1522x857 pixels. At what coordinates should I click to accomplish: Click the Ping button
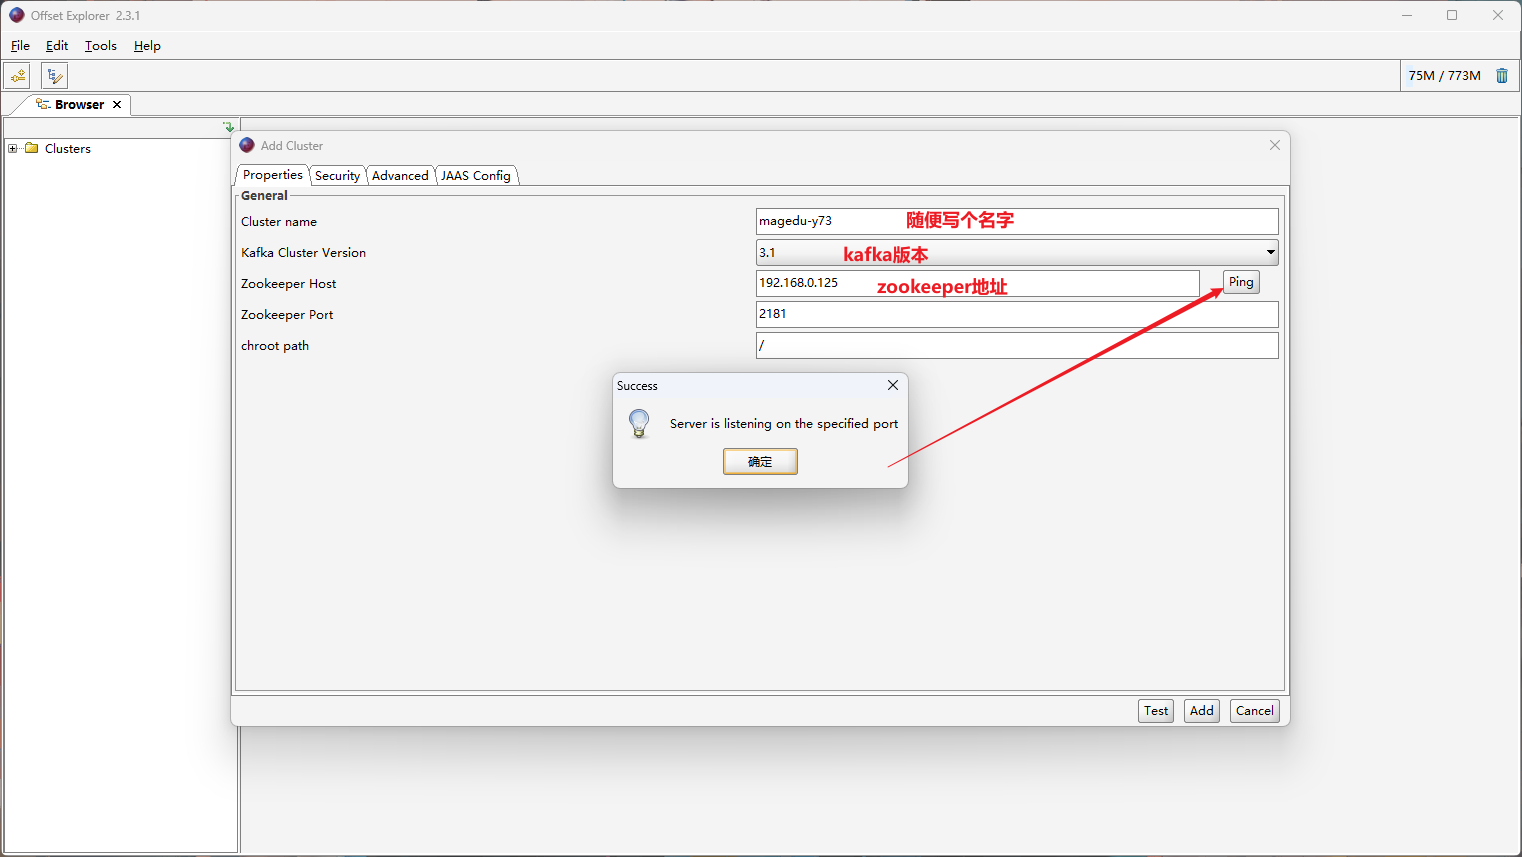tap(1241, 282)
